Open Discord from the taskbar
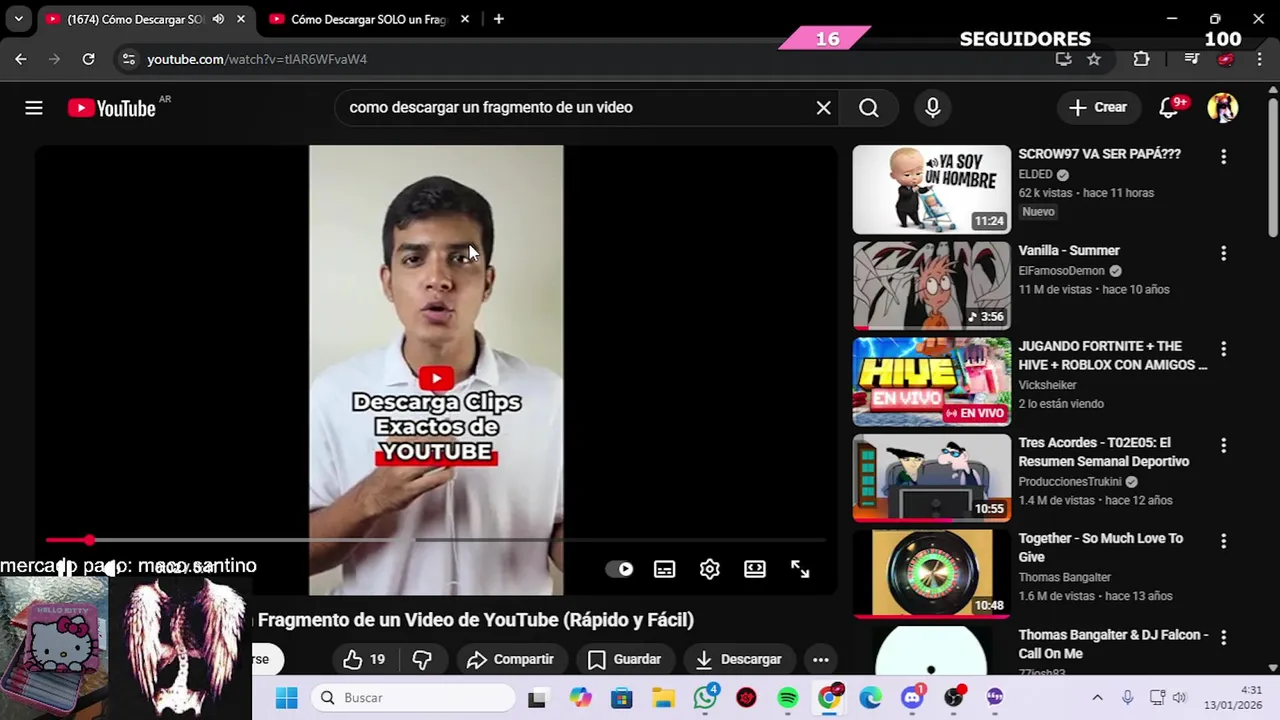1280x720 pixels. (x=912, y=697)
